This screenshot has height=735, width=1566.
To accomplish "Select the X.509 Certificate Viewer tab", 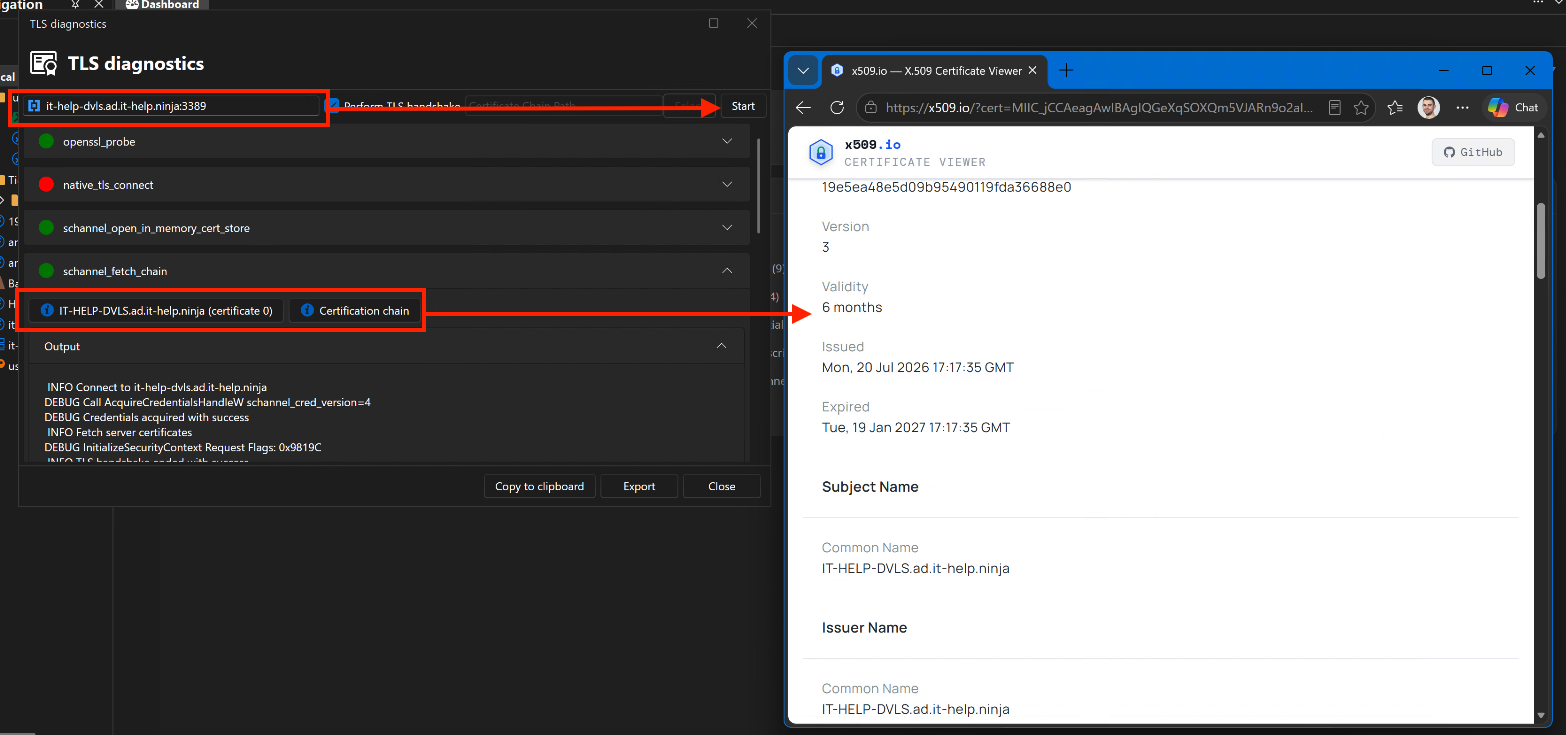I will coord(935,71).
